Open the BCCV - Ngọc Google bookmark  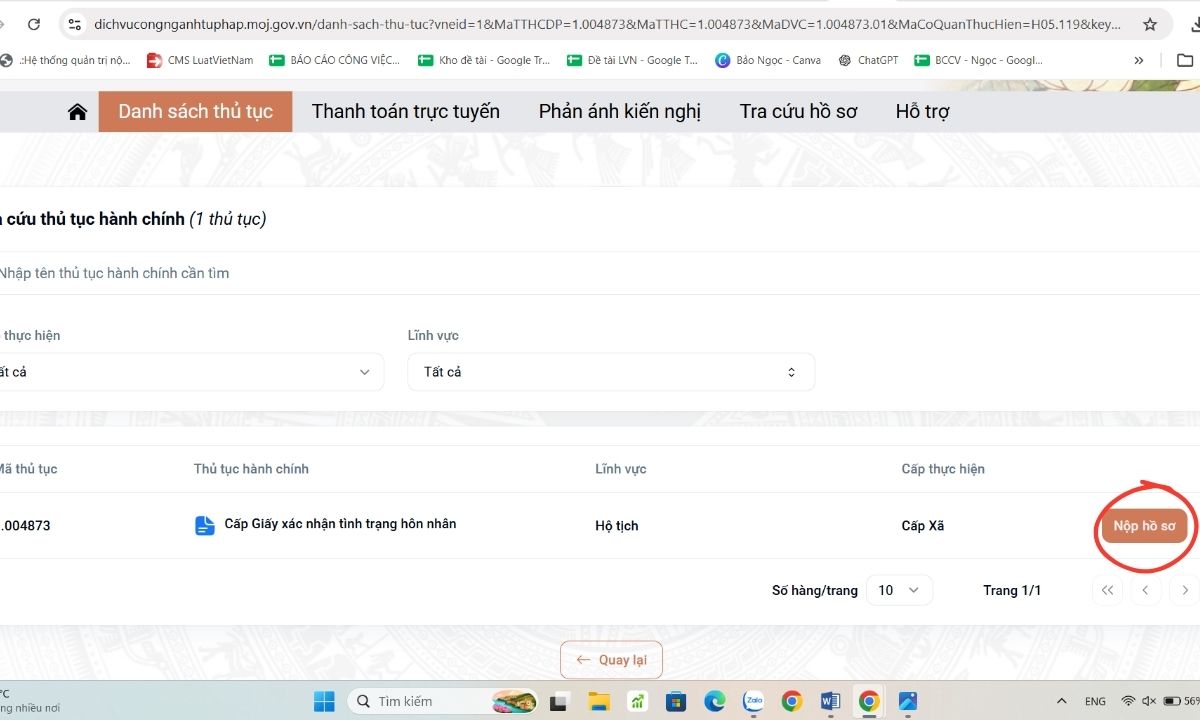(x=979, y=60)
